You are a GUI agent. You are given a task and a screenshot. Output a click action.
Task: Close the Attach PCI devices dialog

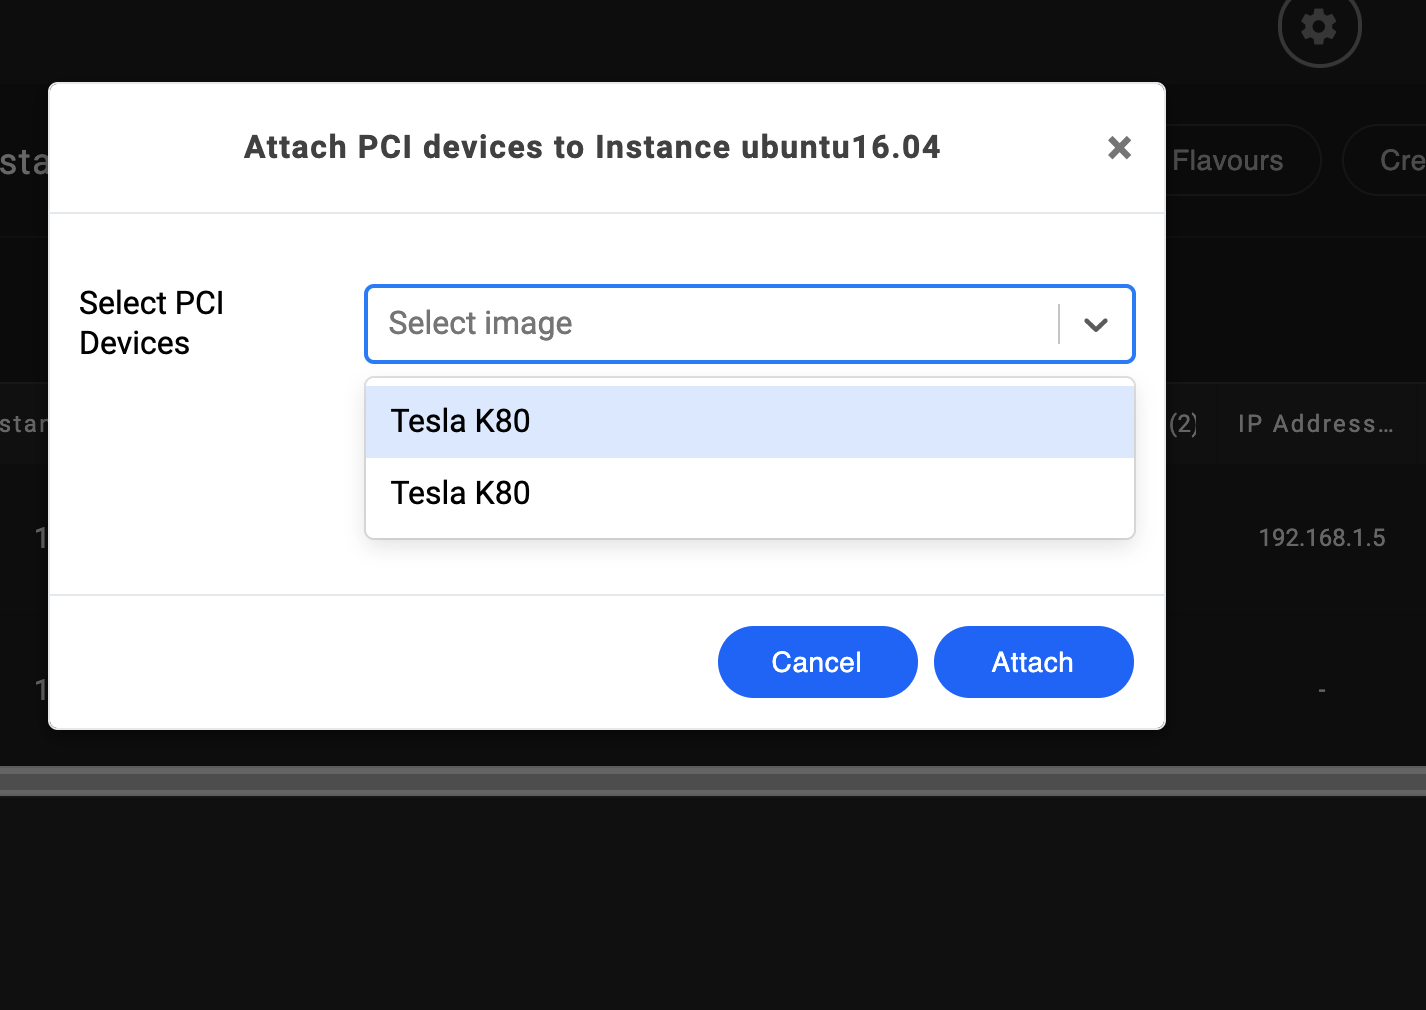1119,148
